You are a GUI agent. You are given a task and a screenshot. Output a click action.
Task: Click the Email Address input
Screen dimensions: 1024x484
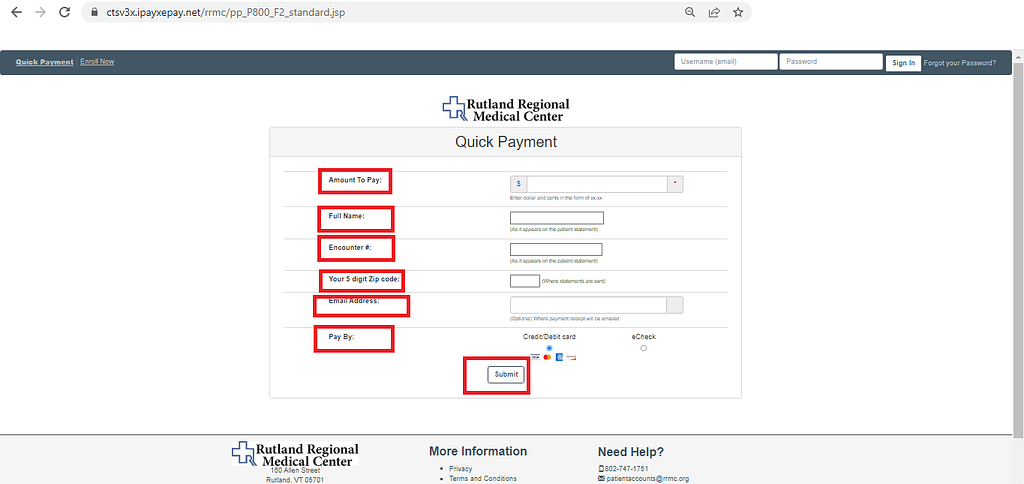click(588, 305)
